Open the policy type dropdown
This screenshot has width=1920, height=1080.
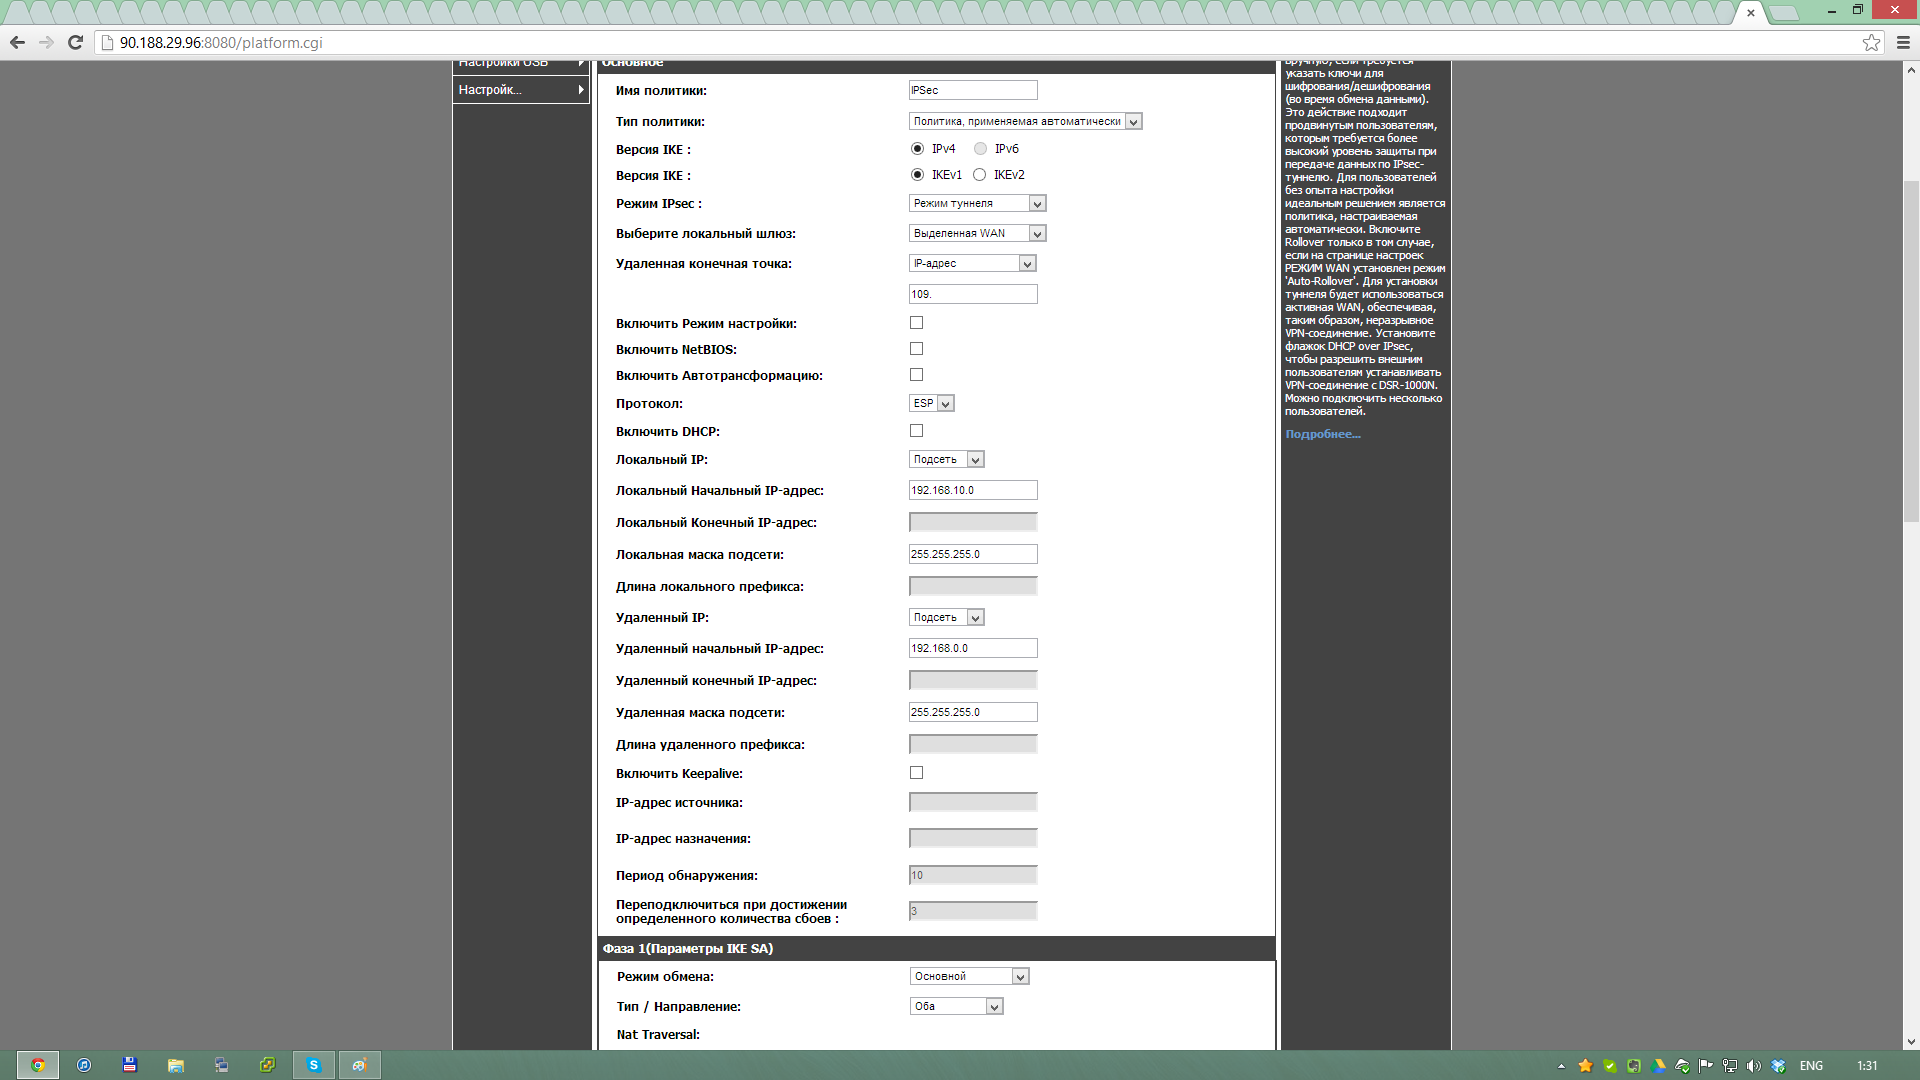click(x=1025, y=121)
